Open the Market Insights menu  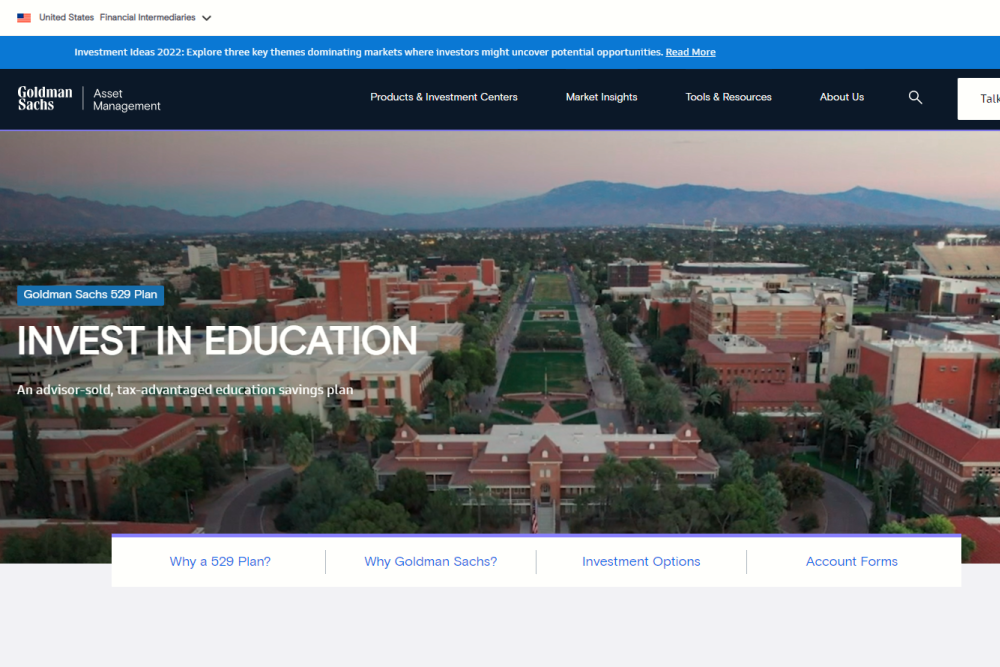[x=601, y=98]
